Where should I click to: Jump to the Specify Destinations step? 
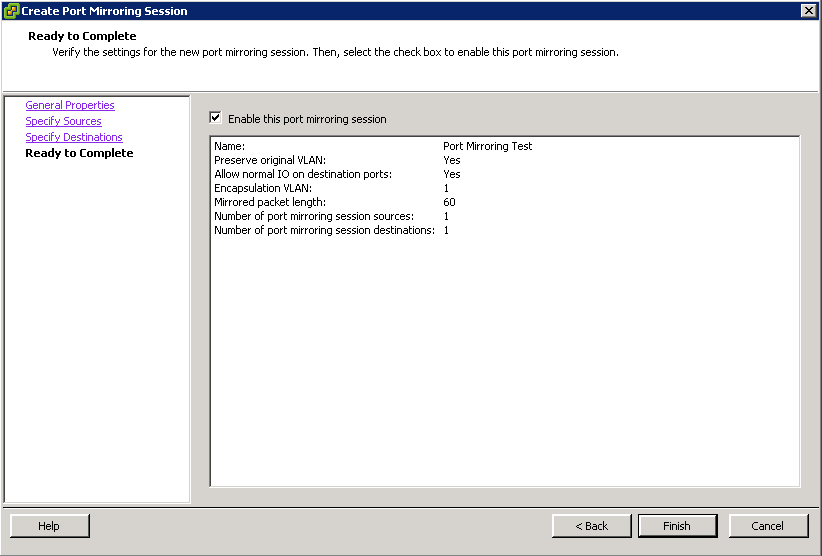[74, 137]
